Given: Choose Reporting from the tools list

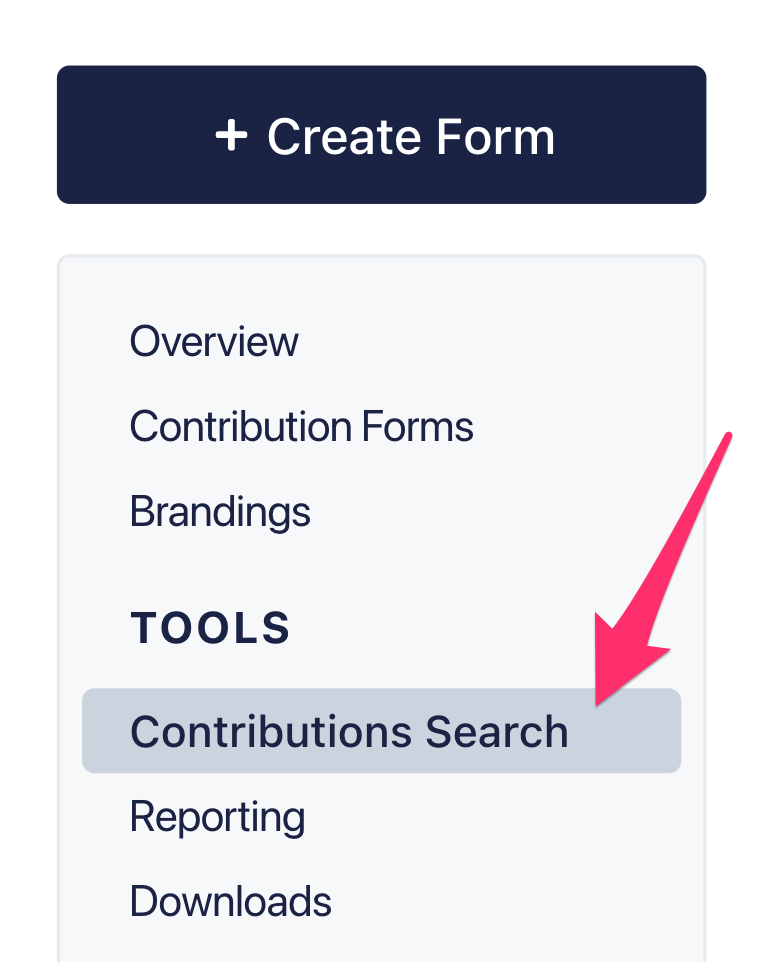Looking at the screenshot, I should pyautogui.click(x=217, y=817).
